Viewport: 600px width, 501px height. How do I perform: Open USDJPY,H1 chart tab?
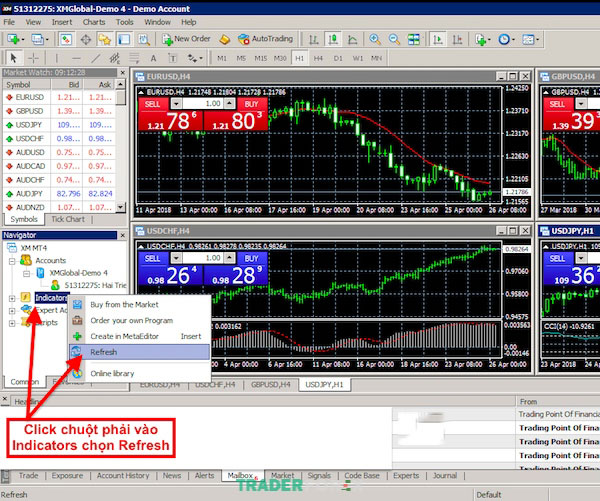324,385
